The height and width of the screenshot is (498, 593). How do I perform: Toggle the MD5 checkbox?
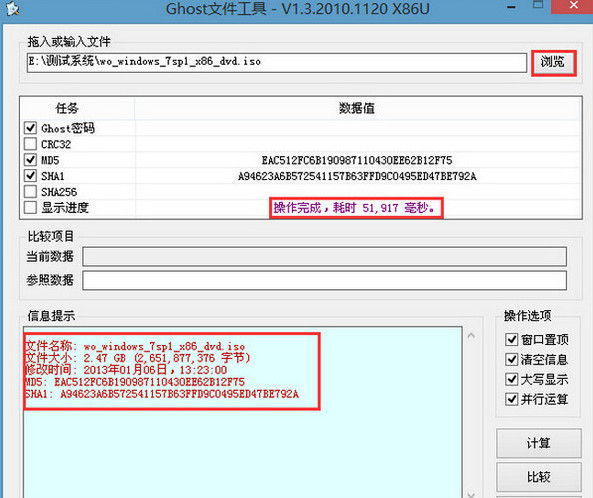(30, 160)
